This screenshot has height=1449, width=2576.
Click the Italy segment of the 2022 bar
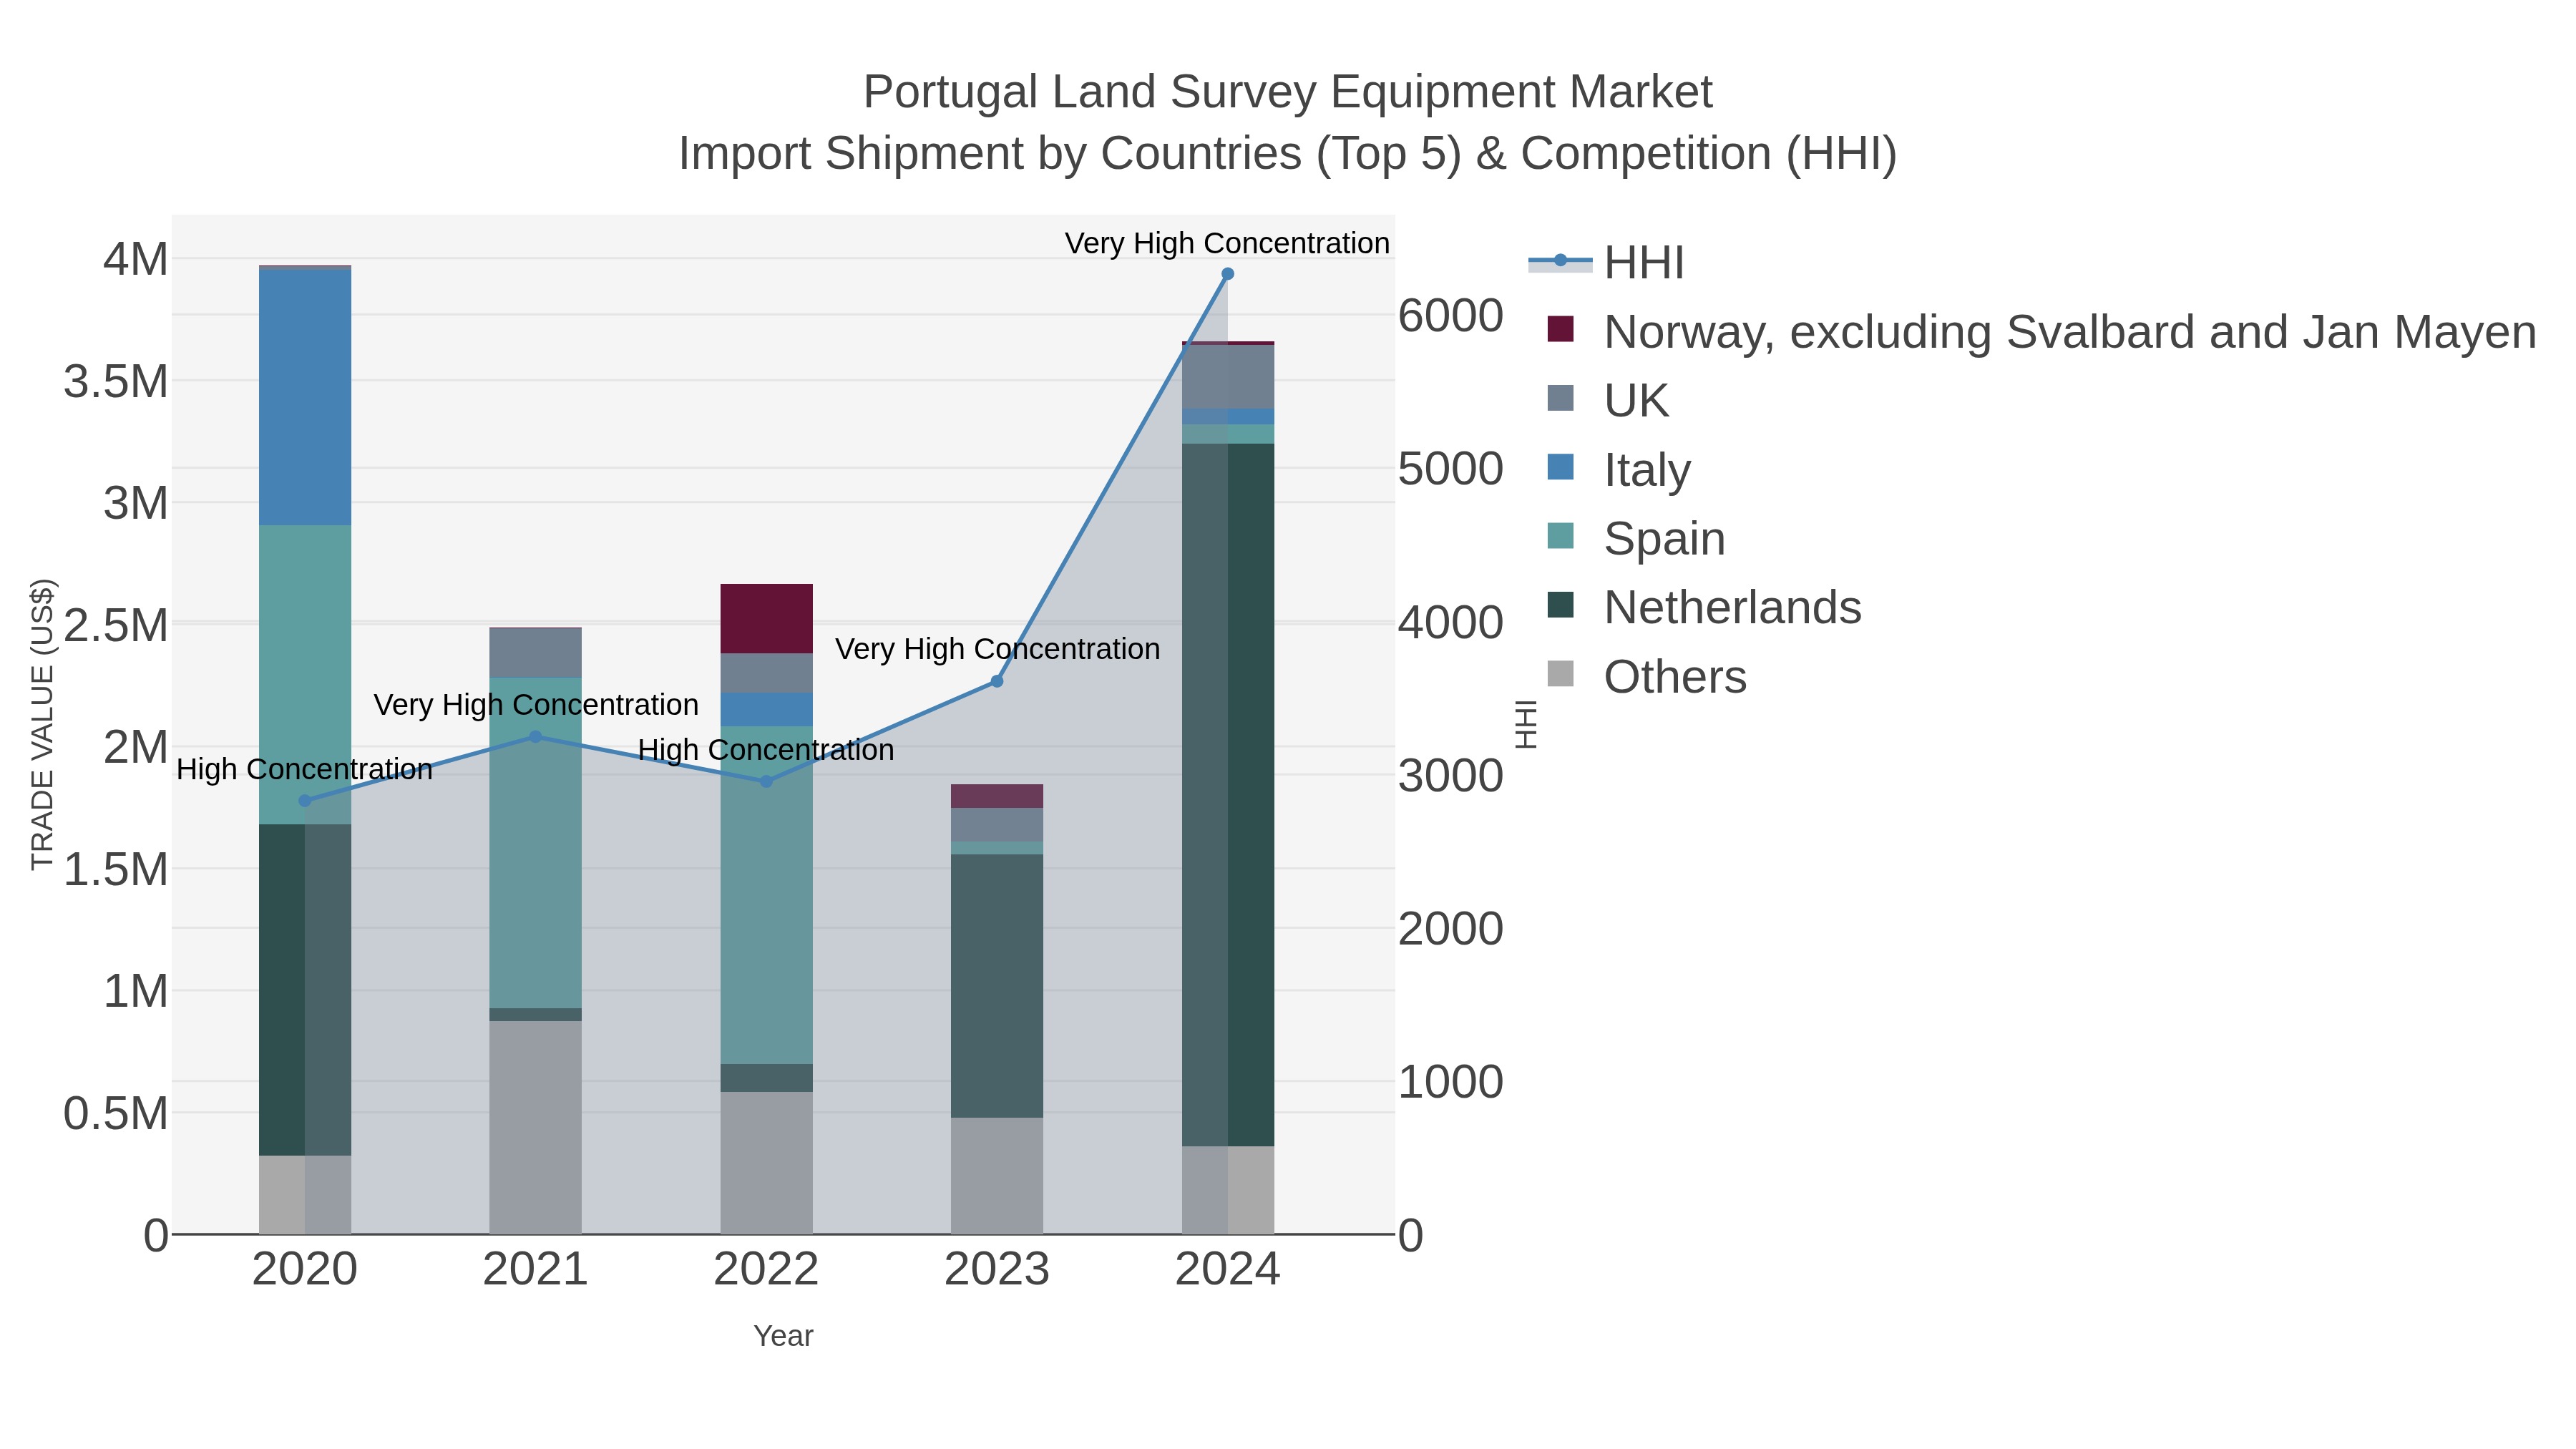[x=767, y=710]
